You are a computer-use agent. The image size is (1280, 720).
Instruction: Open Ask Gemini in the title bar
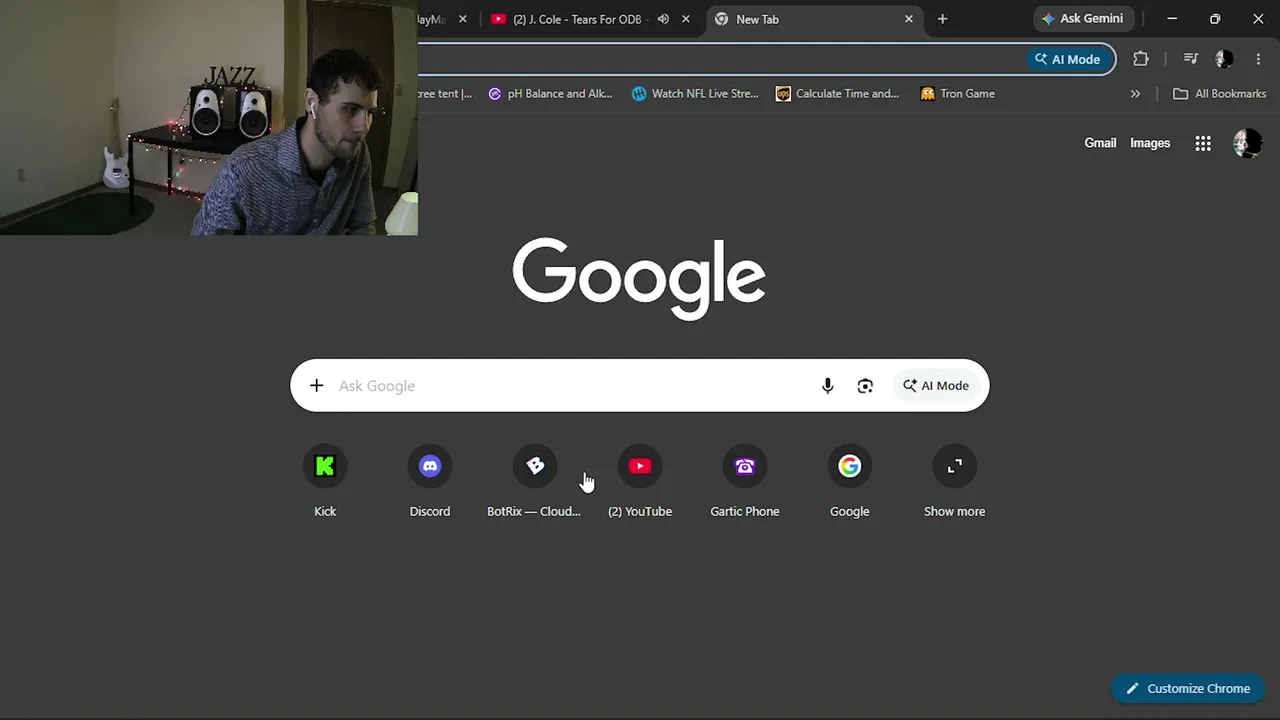pyautogui.click(x=1083, y=19)
